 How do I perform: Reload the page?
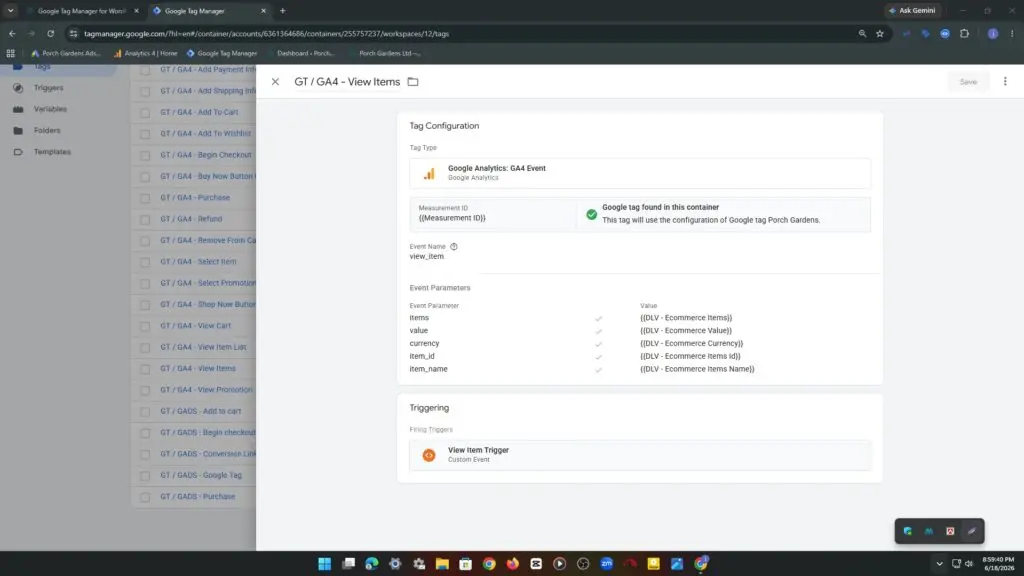50,33
